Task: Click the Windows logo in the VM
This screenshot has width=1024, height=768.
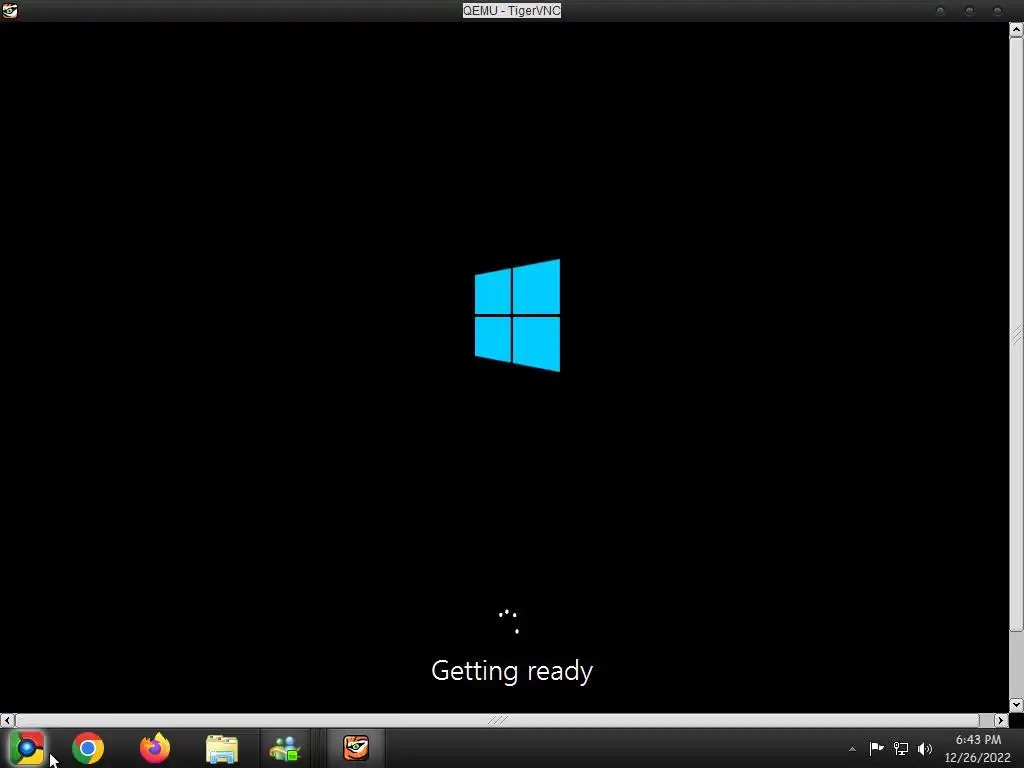Action: (517, 315)
